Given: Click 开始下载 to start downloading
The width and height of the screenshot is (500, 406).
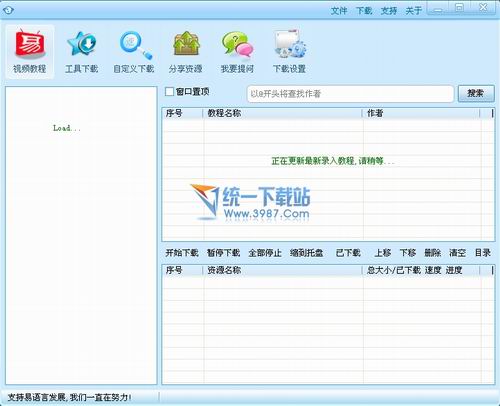Looking at the screenshot, I should (x=182, y=253).
